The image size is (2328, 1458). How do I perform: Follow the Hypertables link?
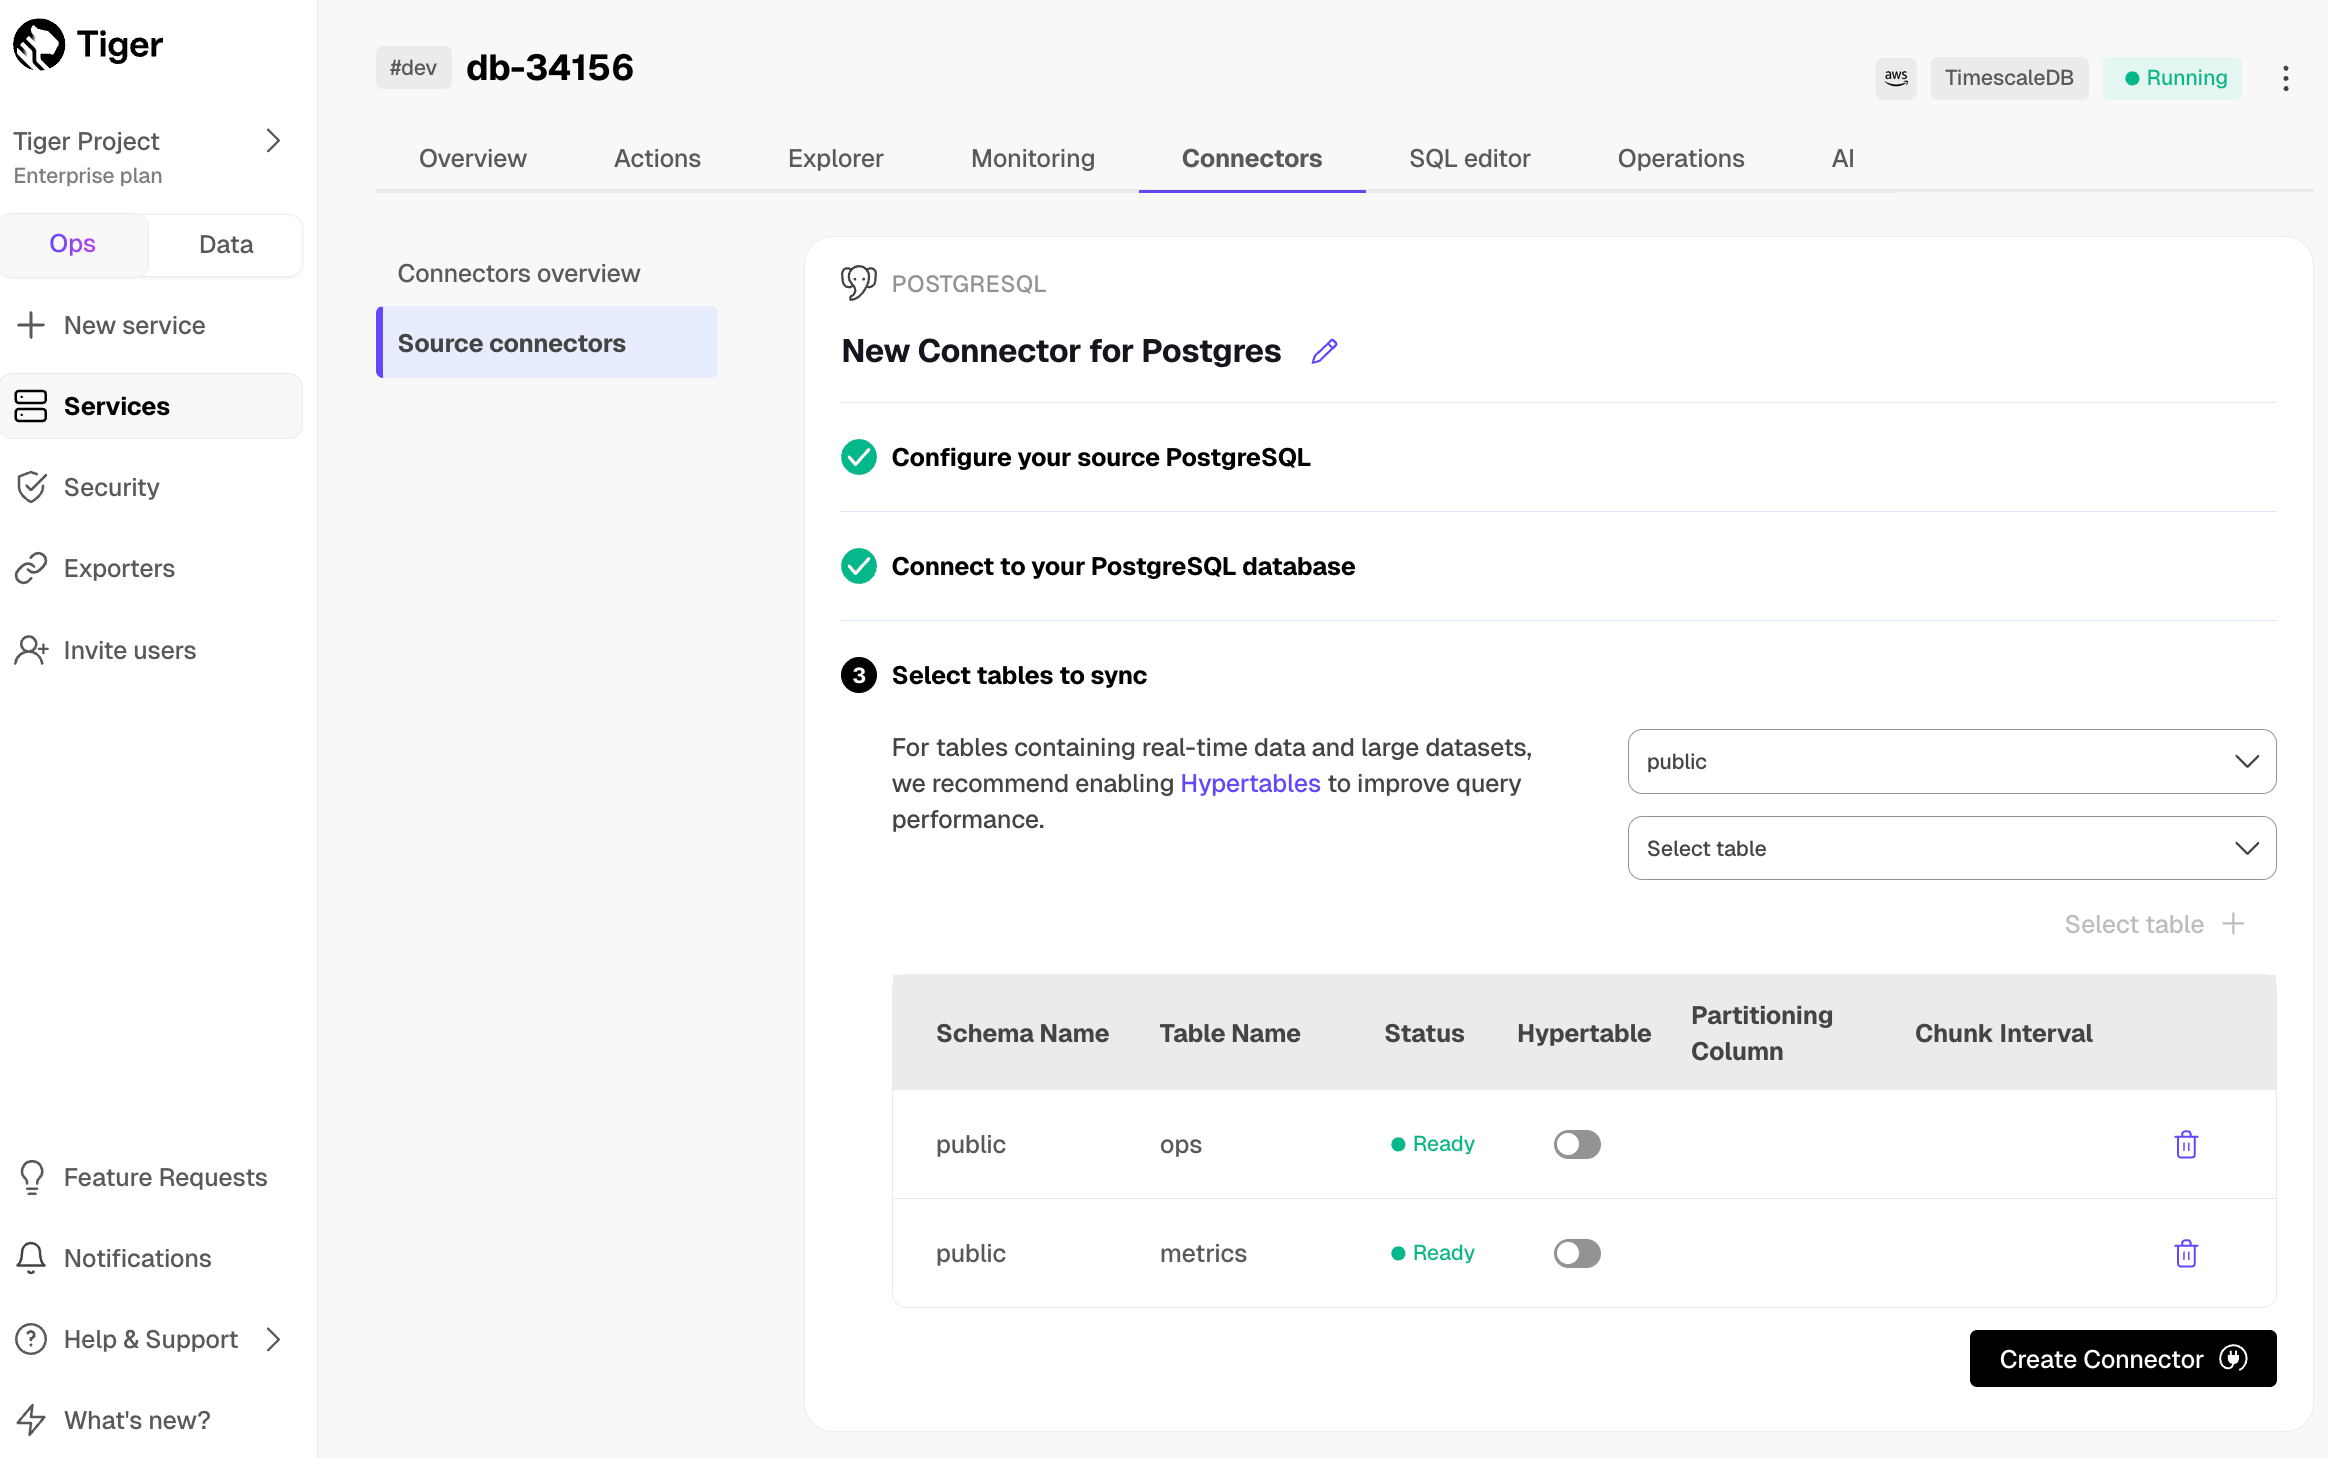pos(1250,783)
